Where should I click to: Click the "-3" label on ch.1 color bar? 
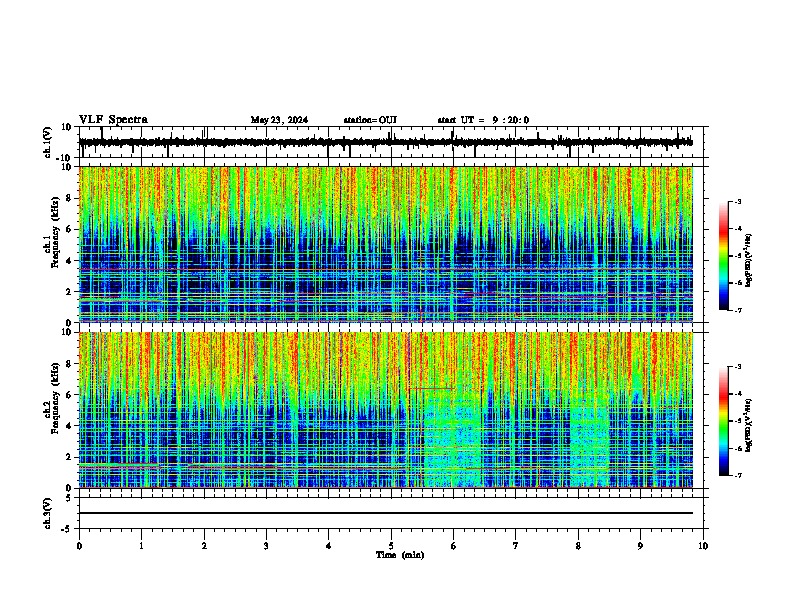[737, 202]
